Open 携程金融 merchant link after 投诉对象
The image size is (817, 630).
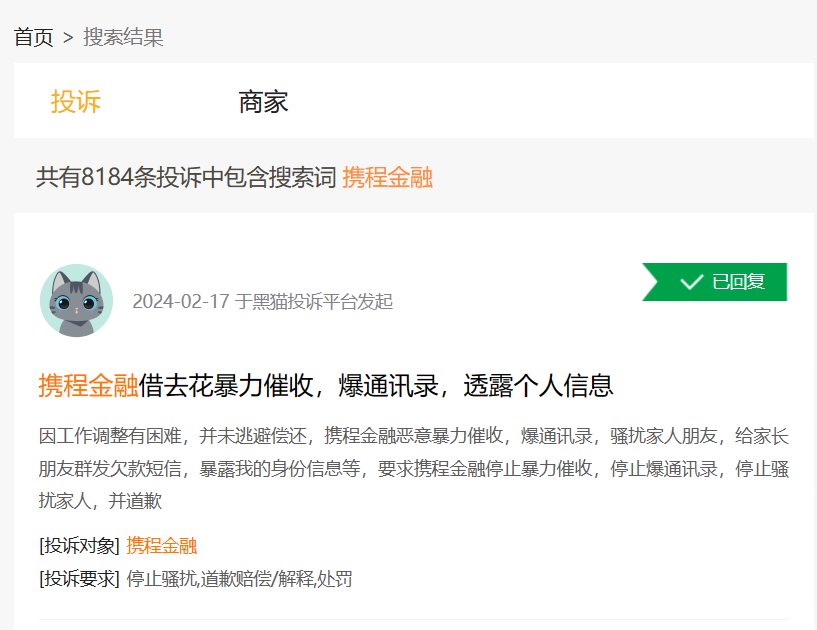tap(162, 546)
